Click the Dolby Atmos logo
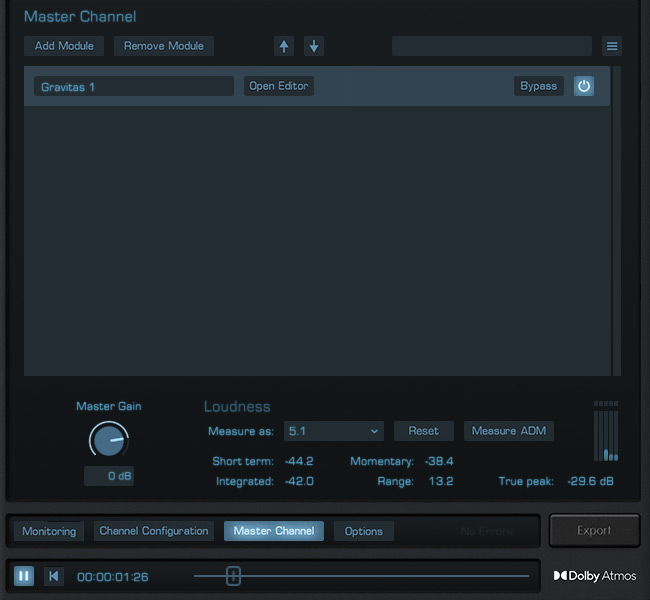This screenshot has height=600, width=650. 595,576
